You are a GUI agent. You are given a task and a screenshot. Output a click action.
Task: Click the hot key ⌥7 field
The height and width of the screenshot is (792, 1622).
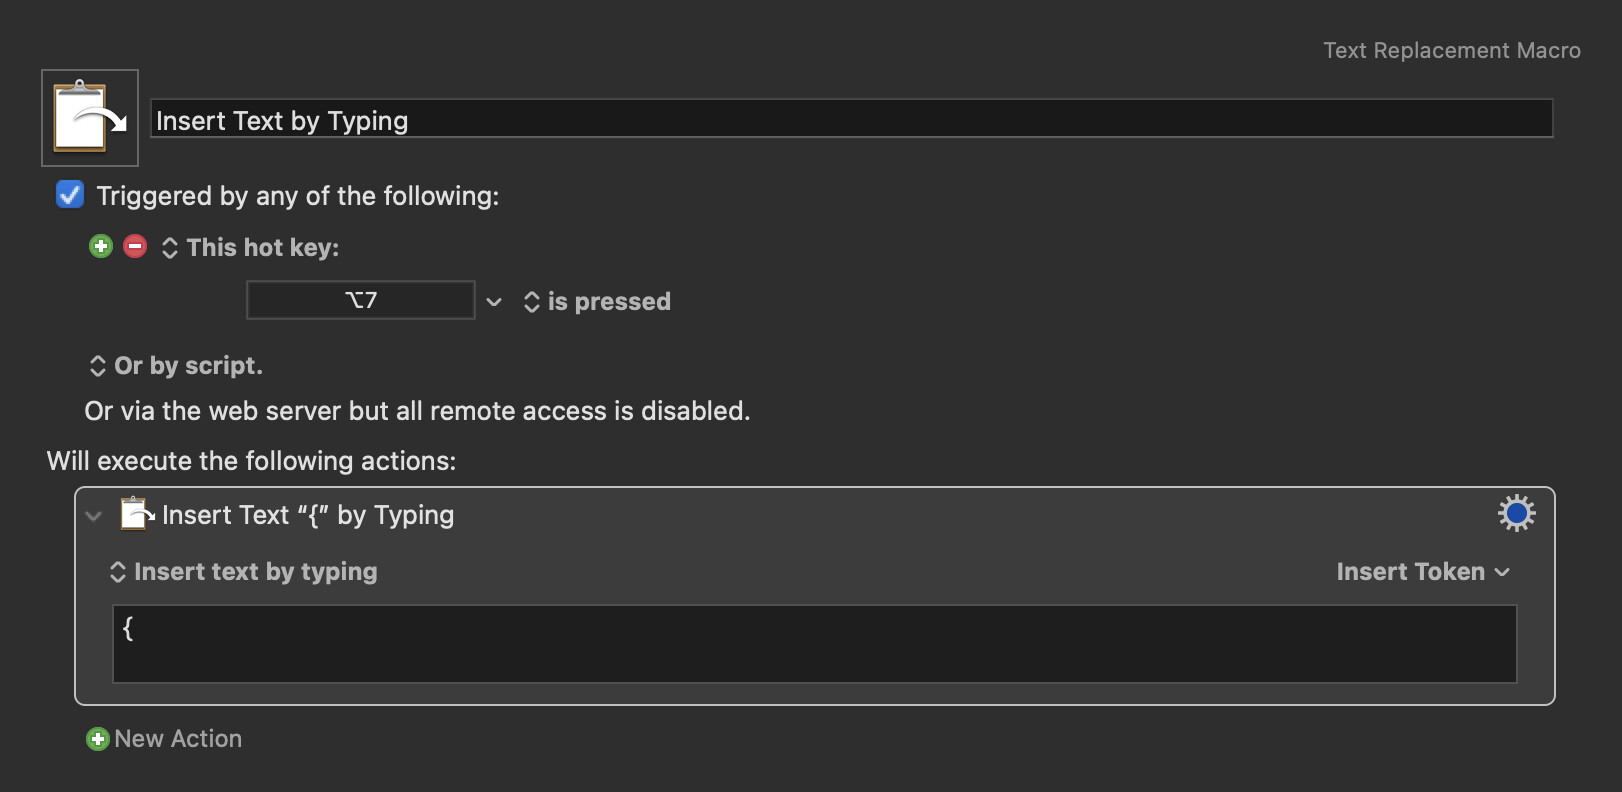tap(361, 300)
